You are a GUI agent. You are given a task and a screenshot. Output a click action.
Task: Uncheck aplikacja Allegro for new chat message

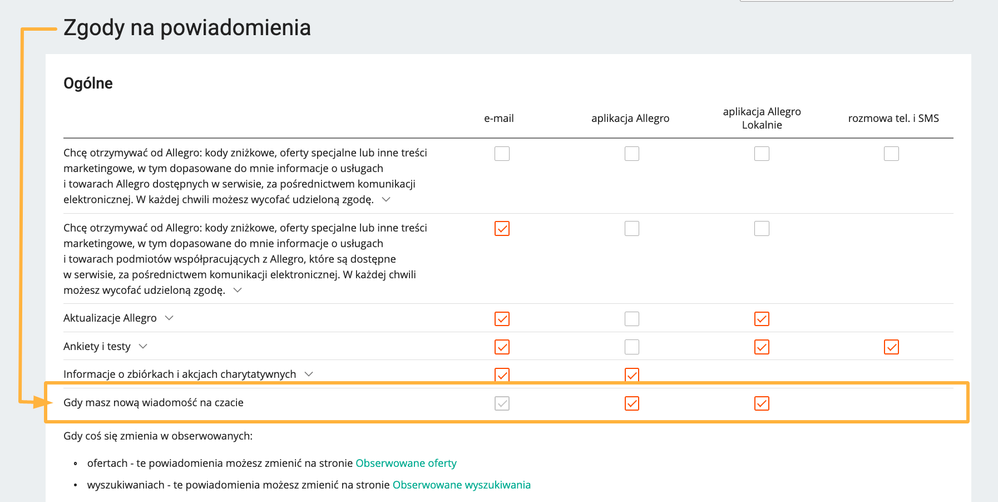[631, 403]
